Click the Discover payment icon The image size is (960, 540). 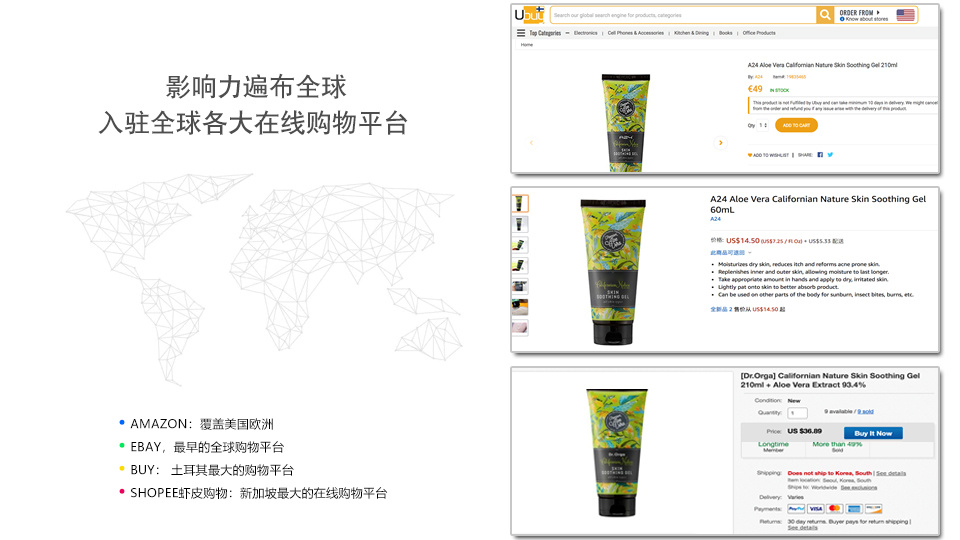click(874, 509)
